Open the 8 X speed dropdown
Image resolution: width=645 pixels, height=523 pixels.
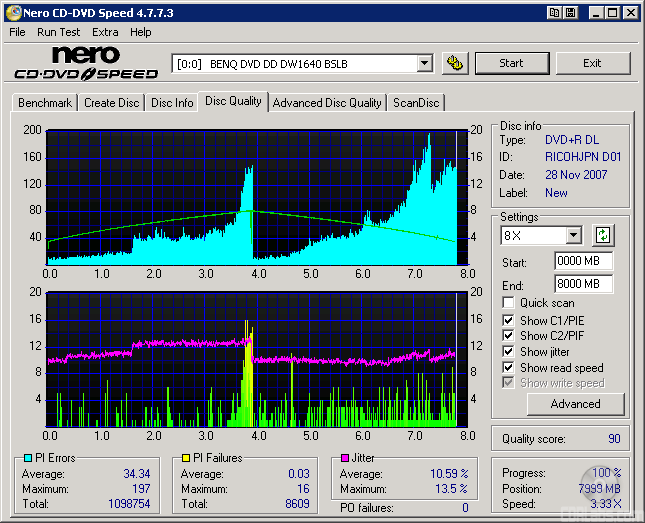coord(573,236)
